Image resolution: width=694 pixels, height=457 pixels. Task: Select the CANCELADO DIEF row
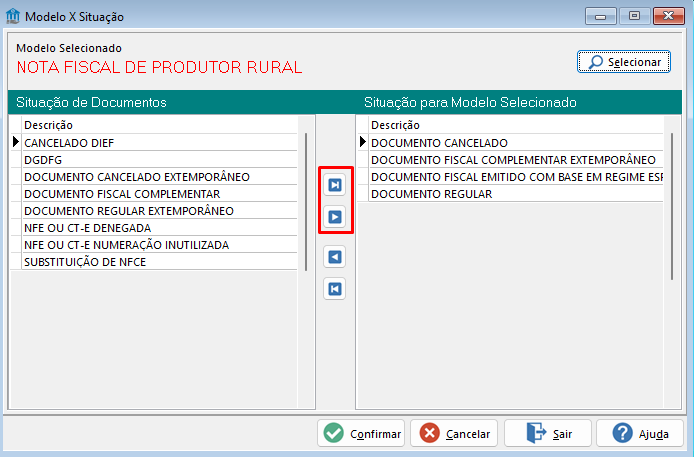[160, 142]
